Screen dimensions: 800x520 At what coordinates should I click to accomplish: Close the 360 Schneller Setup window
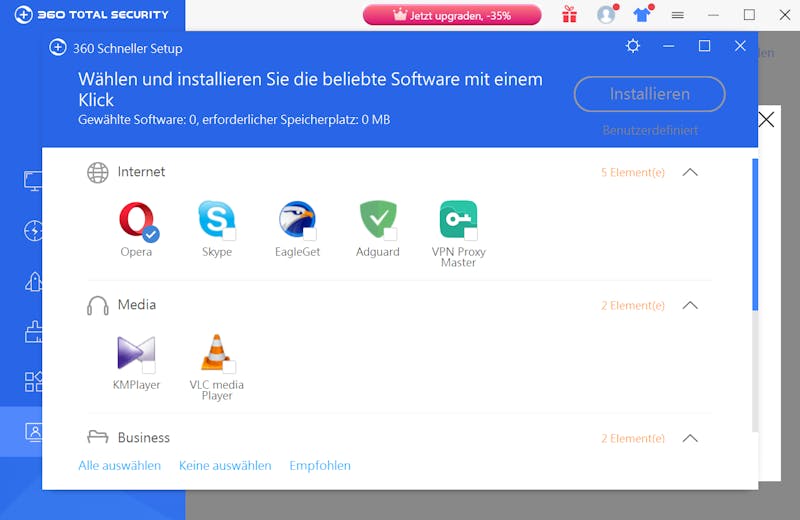pyautogui.click(x=740, y=46)
